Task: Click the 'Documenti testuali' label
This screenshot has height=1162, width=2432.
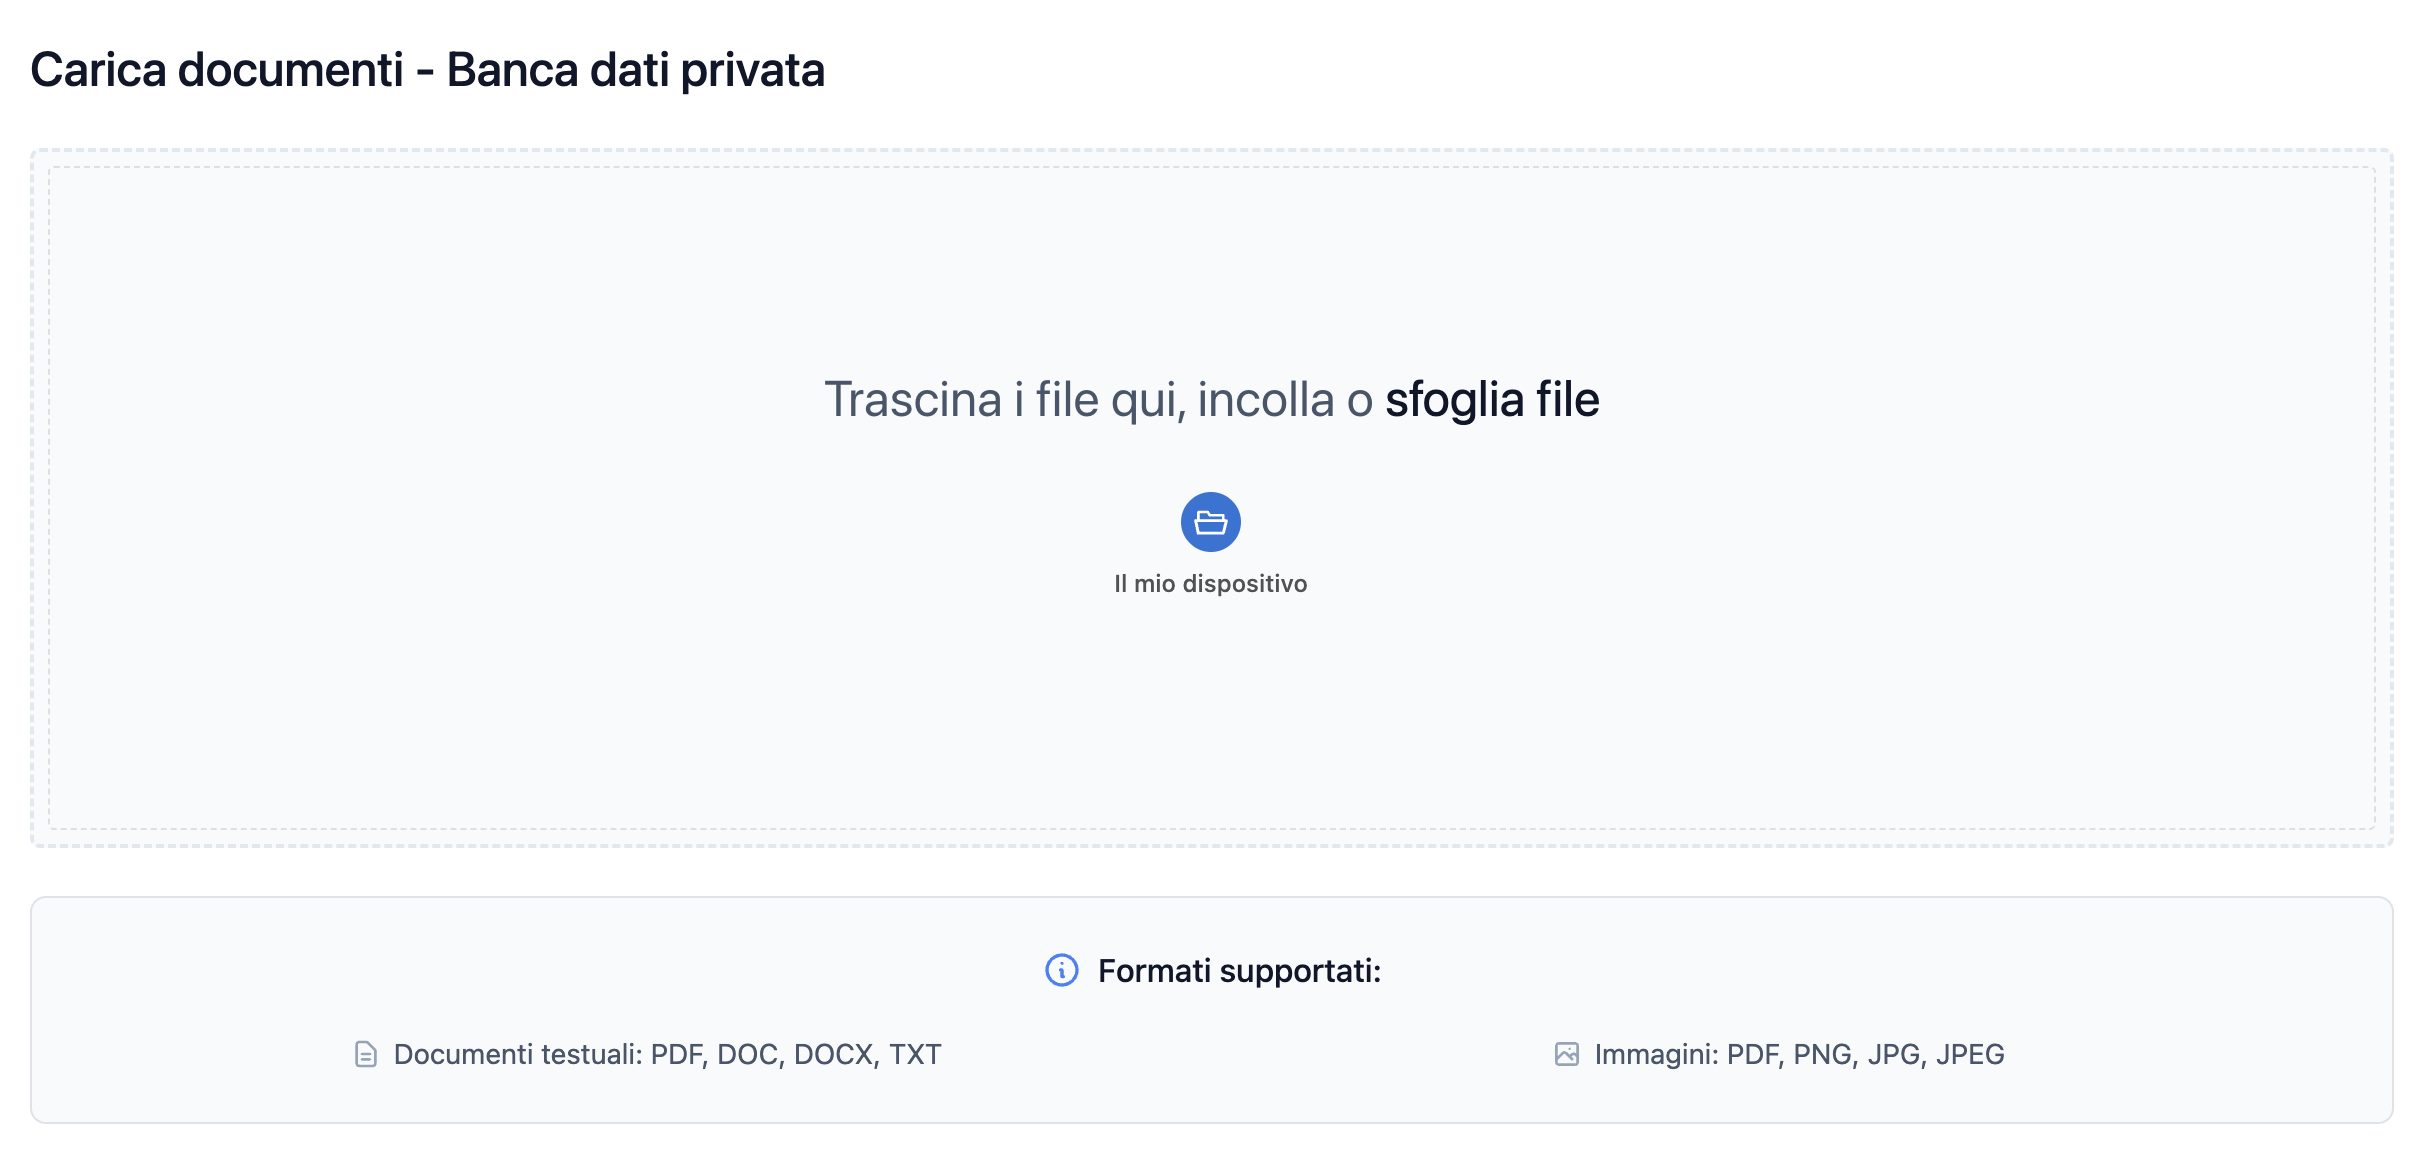Action: 516,1054
